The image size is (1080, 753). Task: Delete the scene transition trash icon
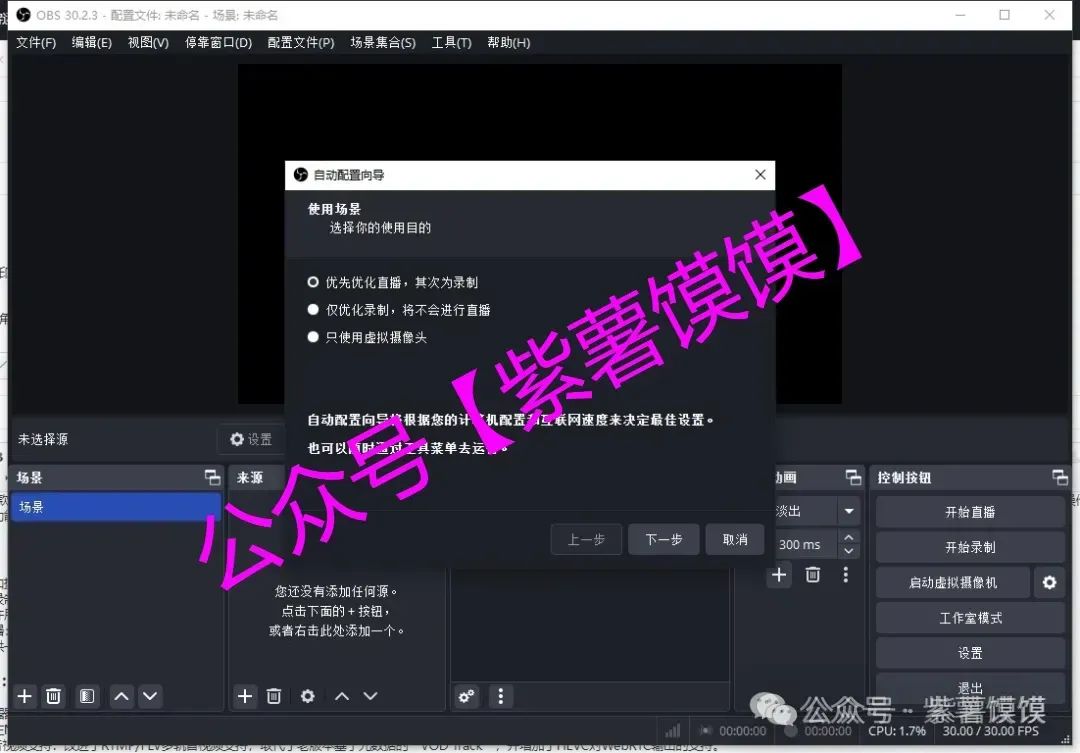click(x=813, y=575)
